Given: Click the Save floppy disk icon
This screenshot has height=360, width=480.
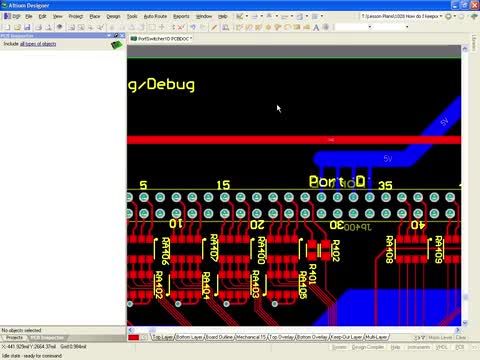Looking at the screenshot, I should 27,27.
